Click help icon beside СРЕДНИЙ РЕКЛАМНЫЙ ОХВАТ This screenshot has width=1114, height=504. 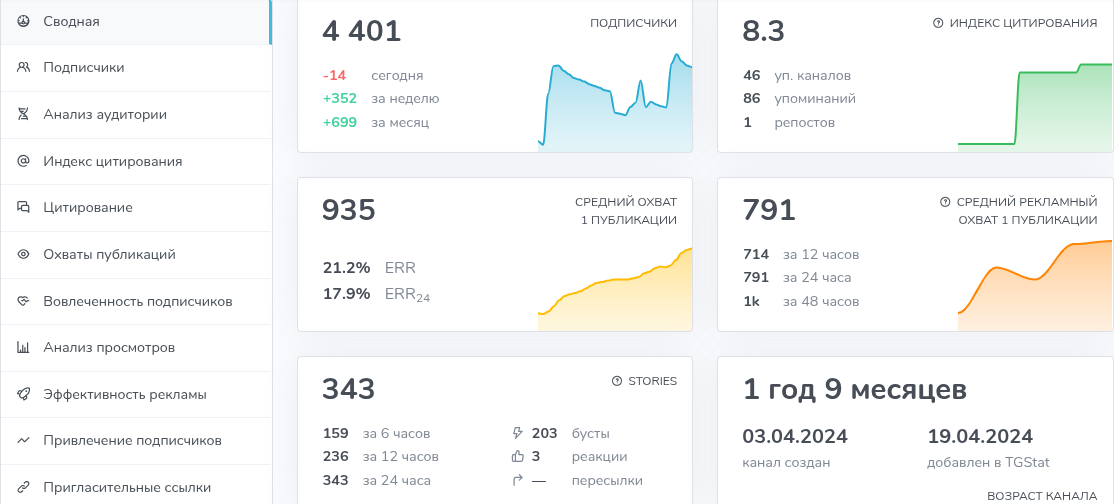pos(945,202)
